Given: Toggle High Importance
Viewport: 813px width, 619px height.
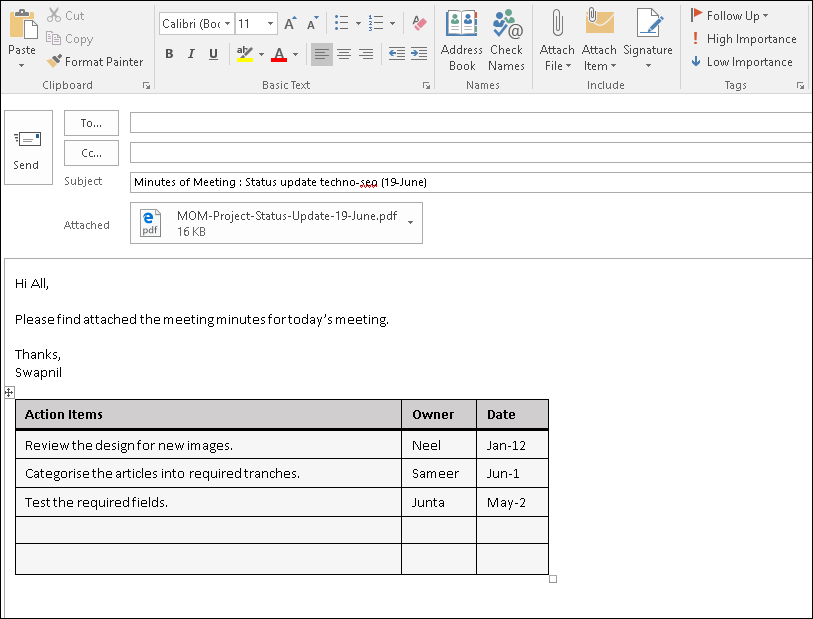Looking at the screenshot, I should click(x=744, y=39).
